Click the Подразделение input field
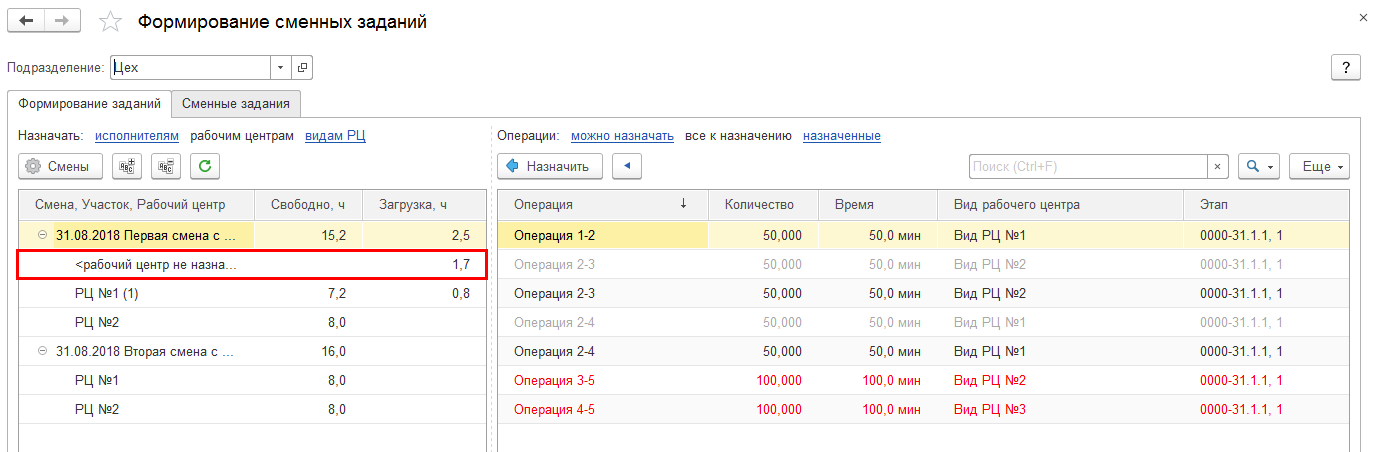Image resolution: width=1377 pixels, height=452 pixels. pos(190,68)
